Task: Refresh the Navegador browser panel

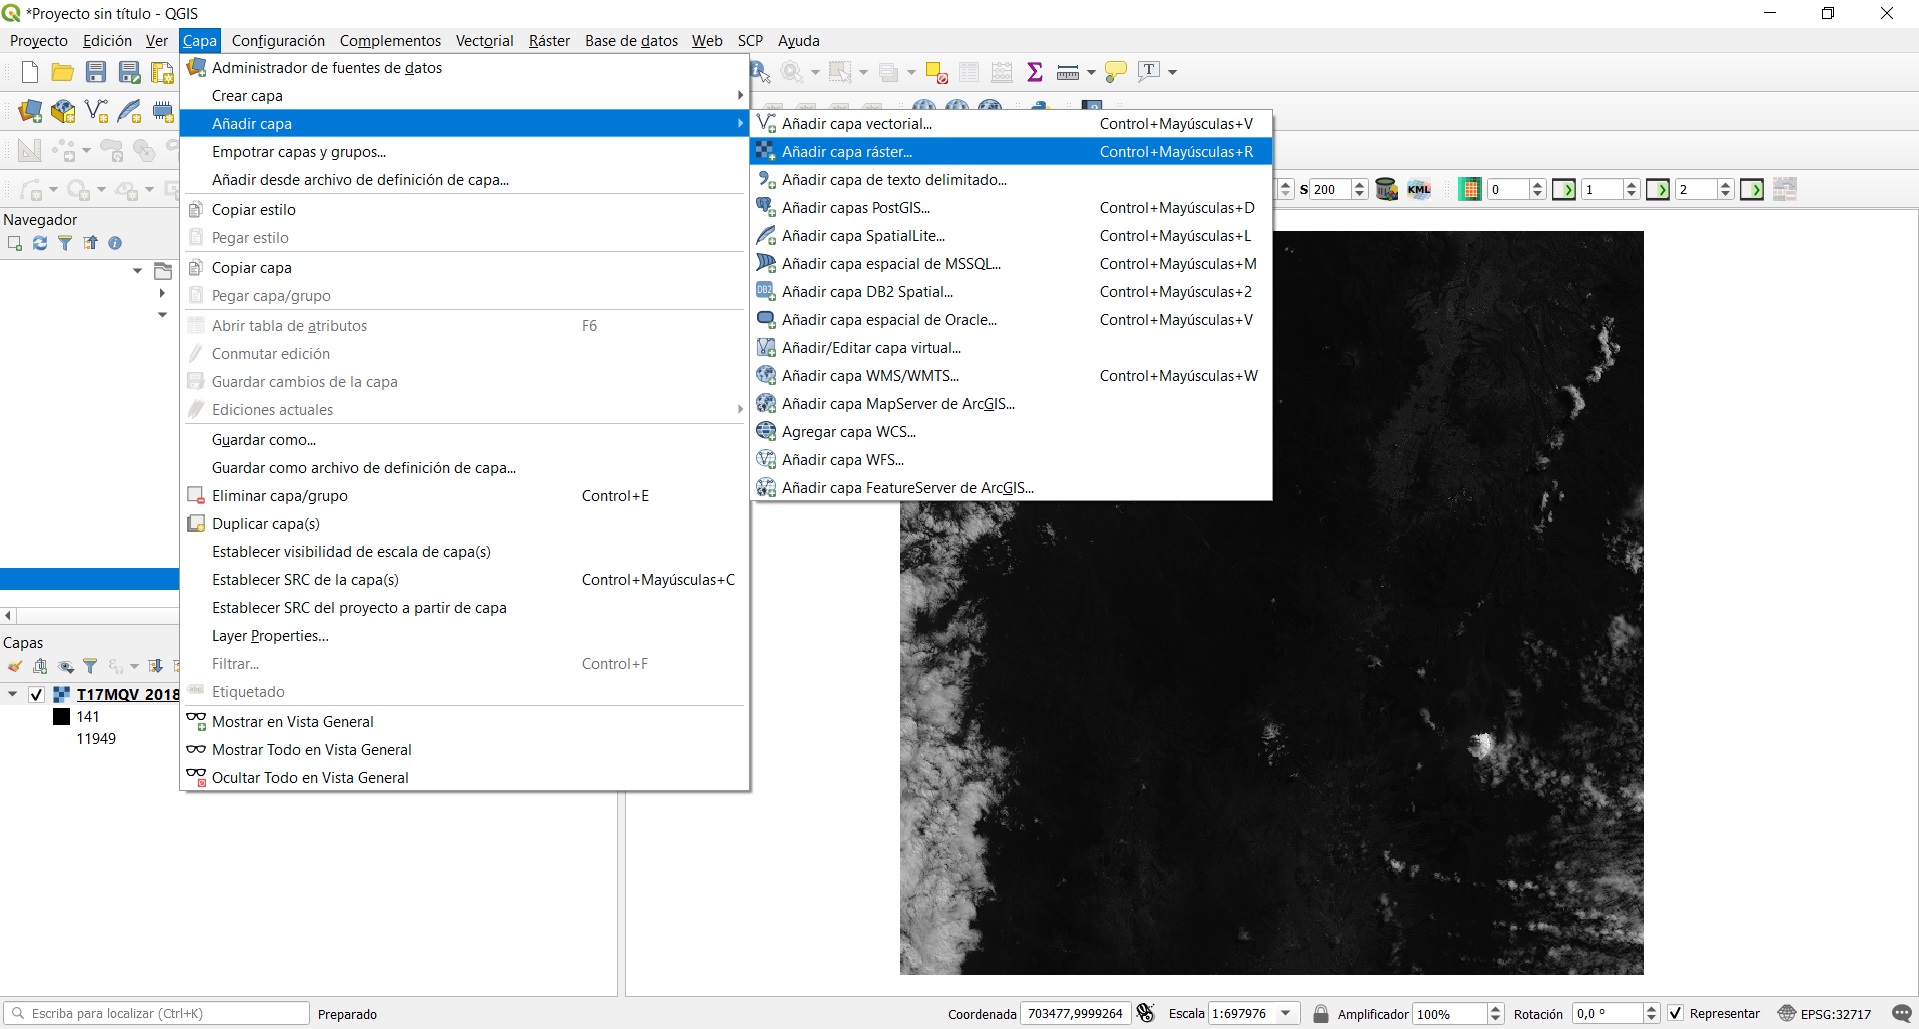Action: pyautogui.click(x=40, y=243)
